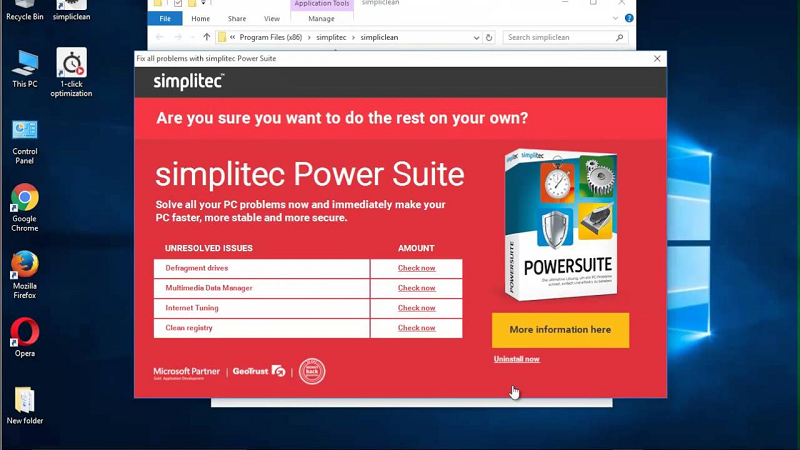Close the simplitec Power Suite dialog
800x450 pixels.
tap(657, 59)
